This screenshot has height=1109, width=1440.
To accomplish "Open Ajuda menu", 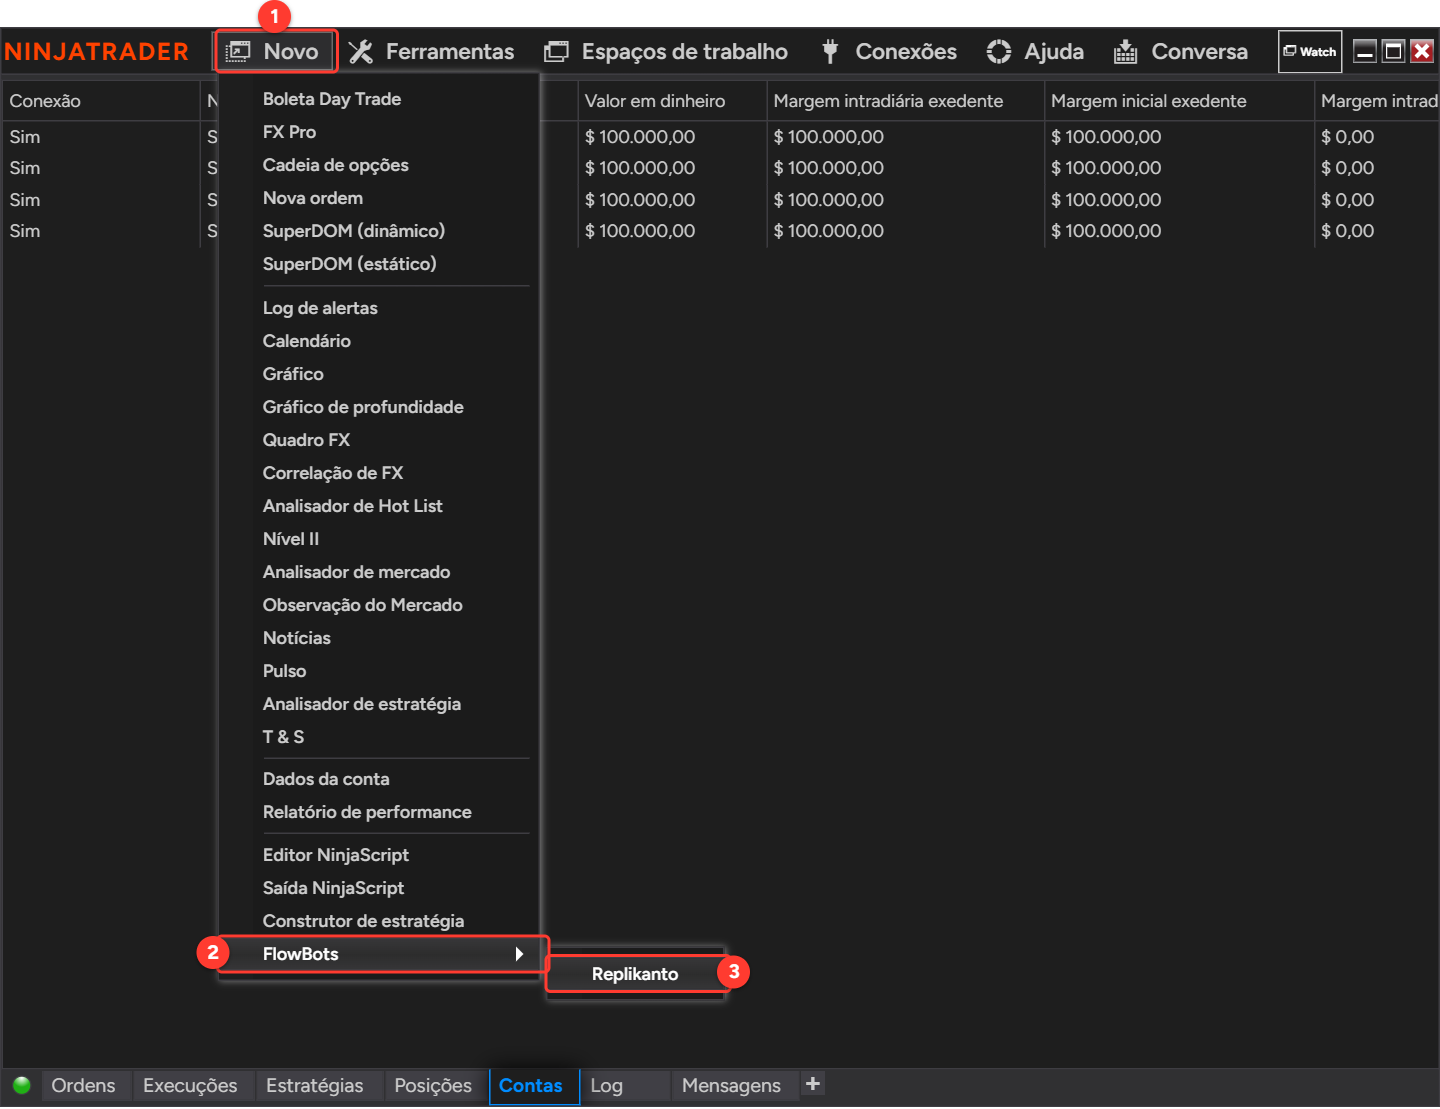I will [x=1035, y=52].
